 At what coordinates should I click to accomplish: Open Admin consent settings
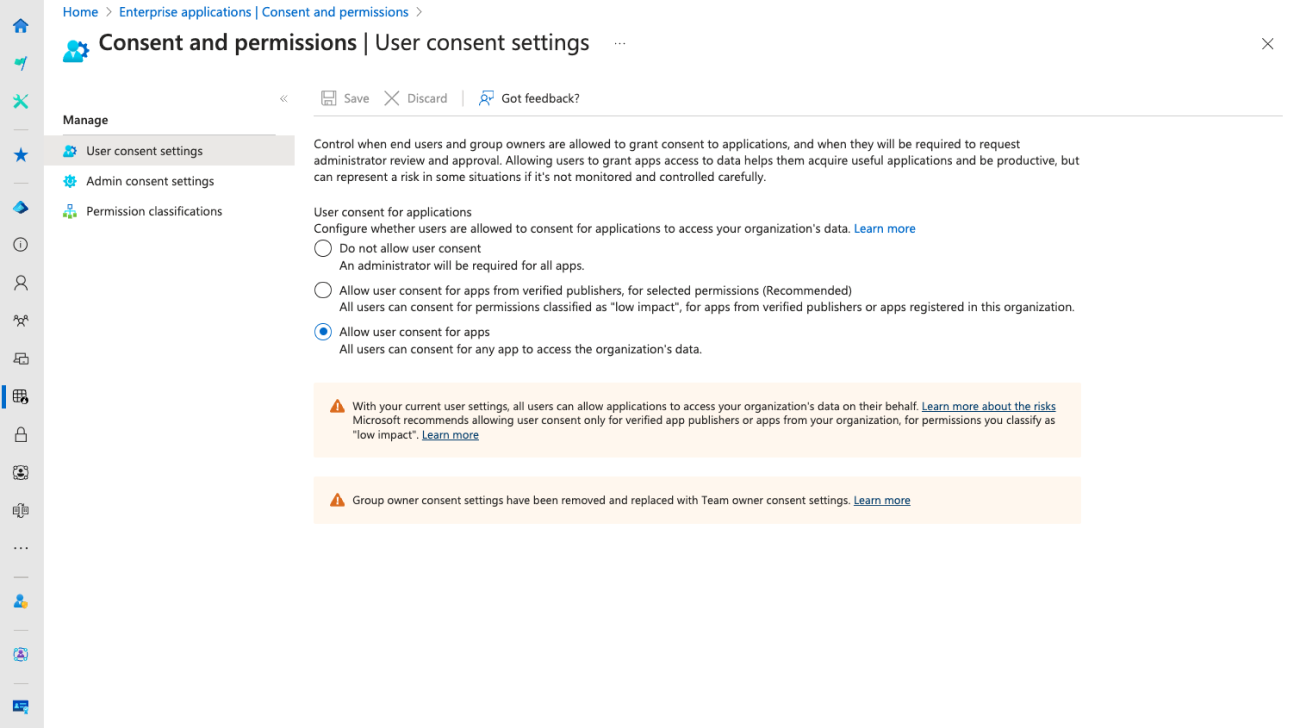[150, 181]
